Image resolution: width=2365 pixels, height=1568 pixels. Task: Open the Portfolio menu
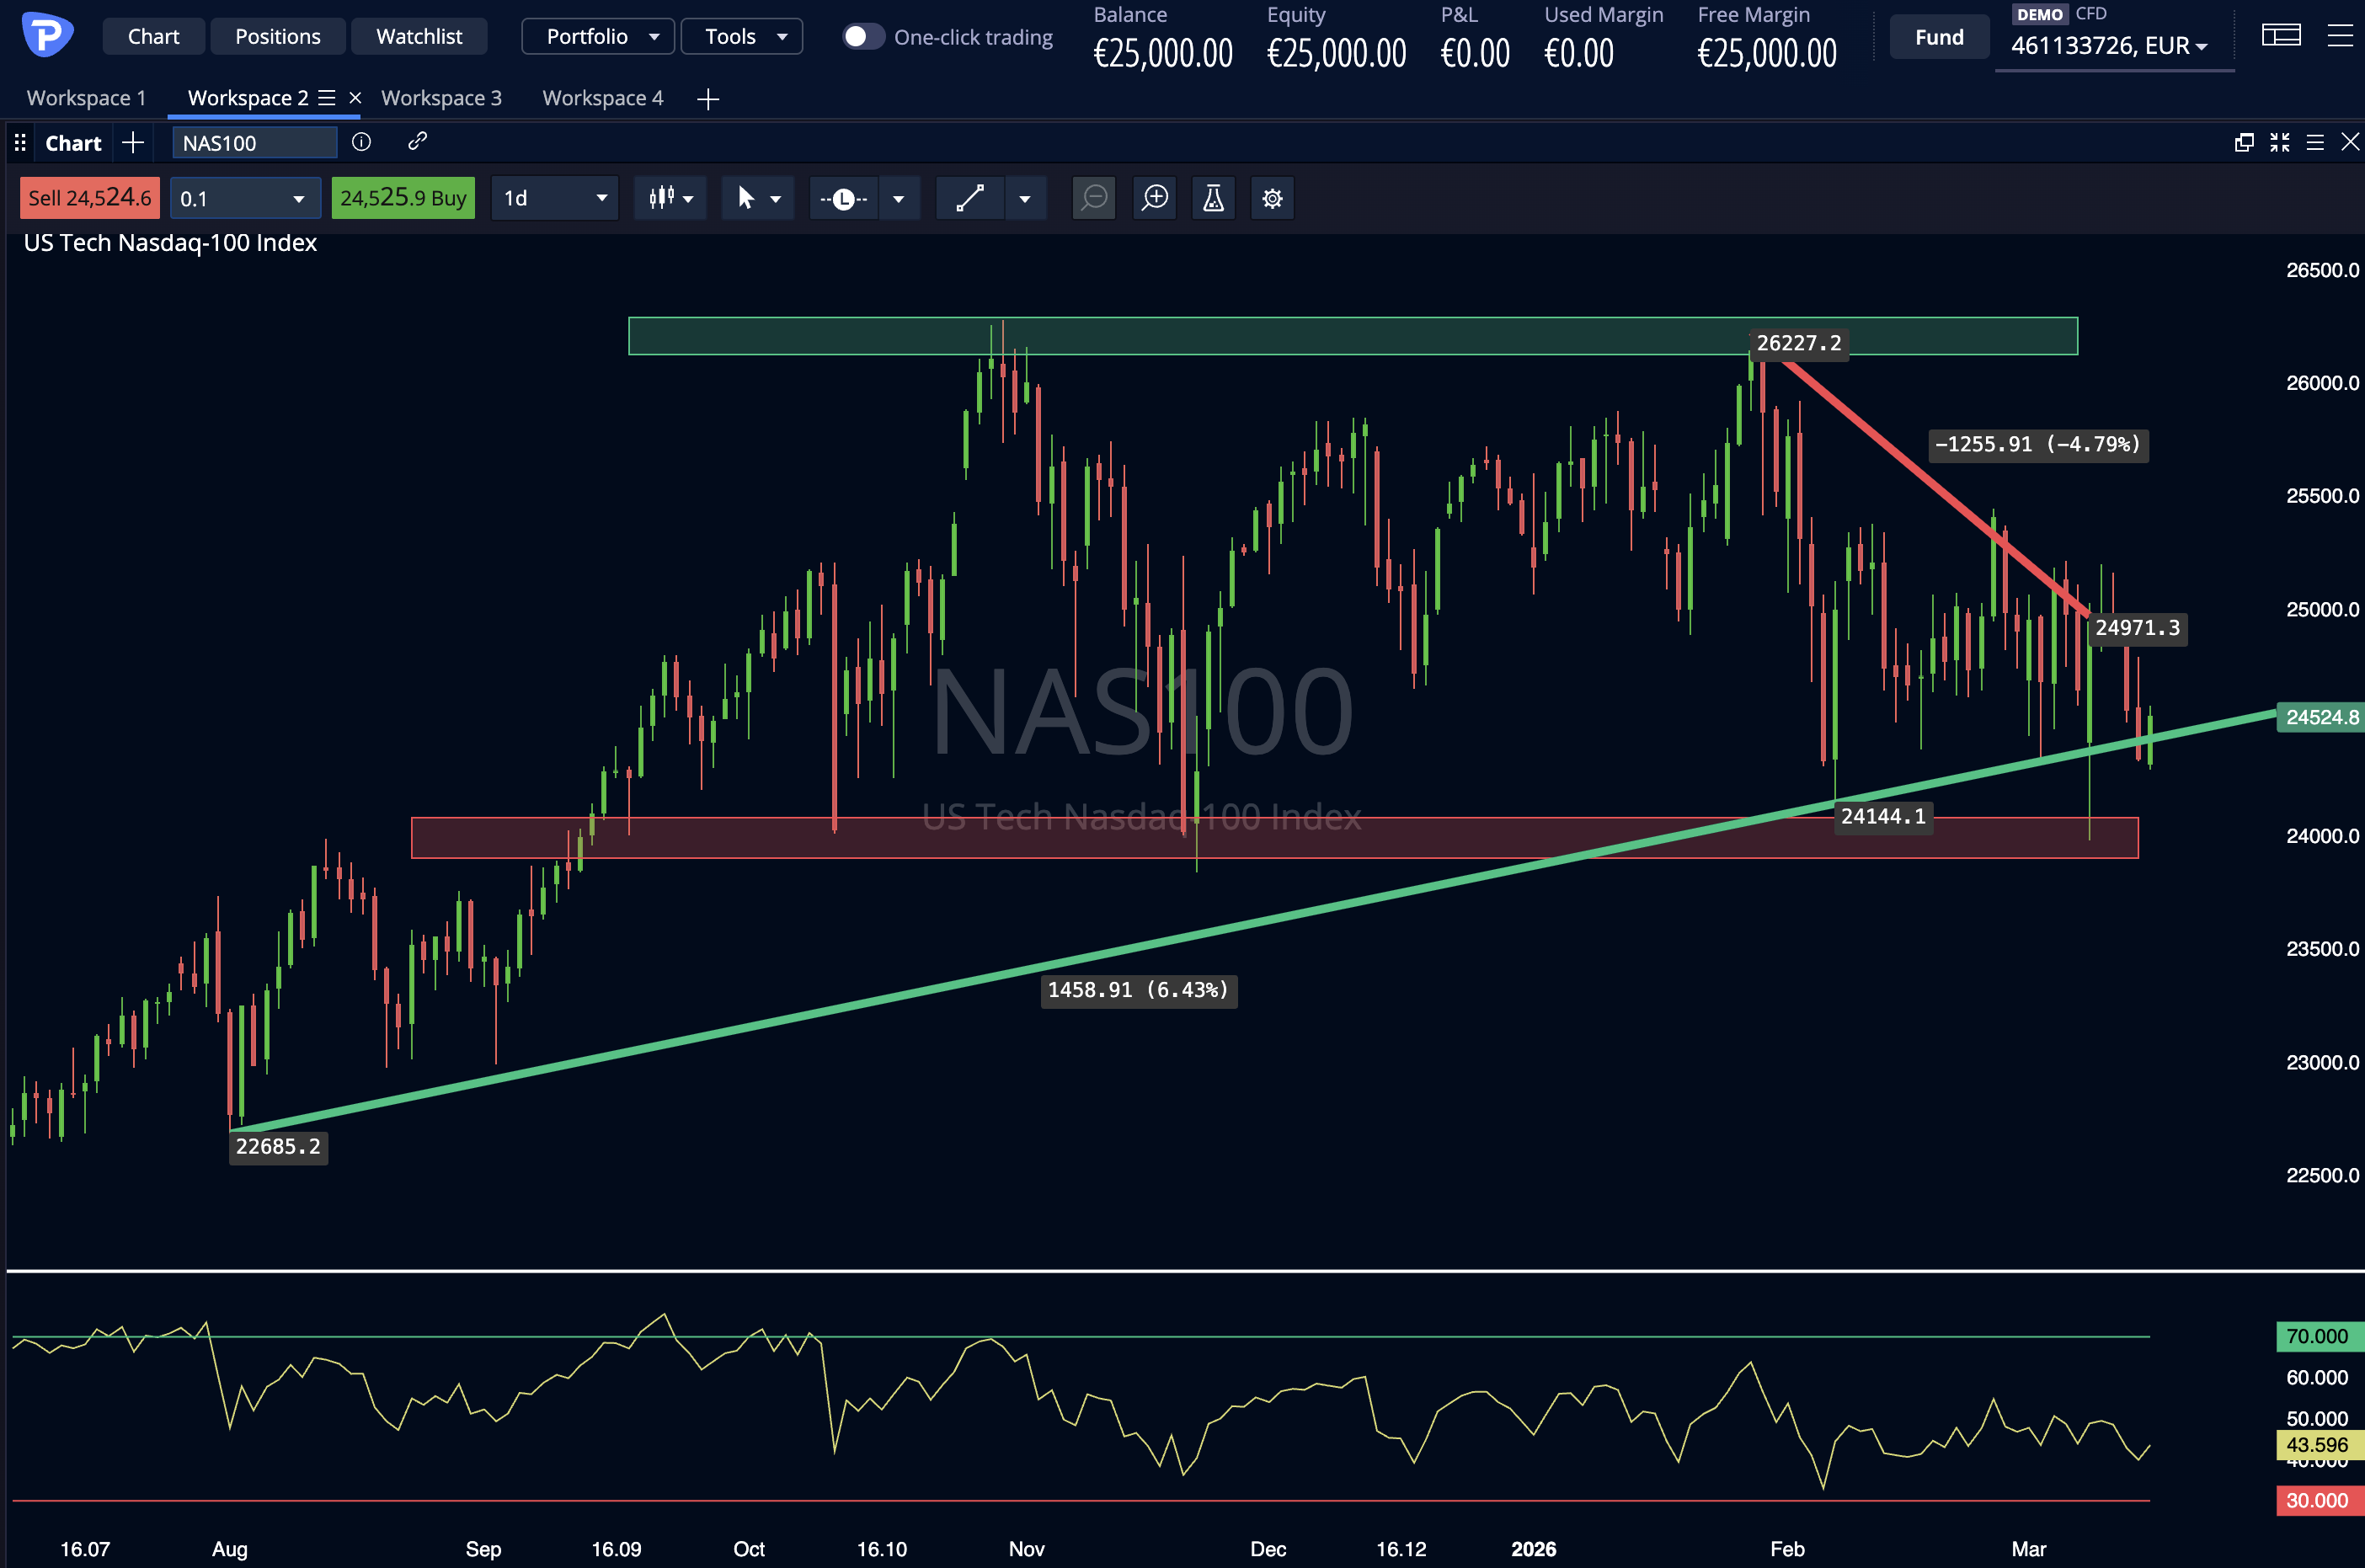pos(598,37)
